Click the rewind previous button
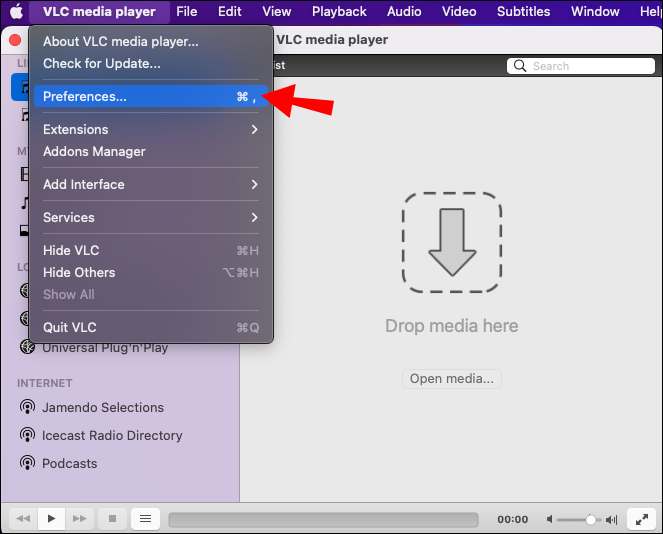This screenshot has height=534, width=663. (23, 518)
